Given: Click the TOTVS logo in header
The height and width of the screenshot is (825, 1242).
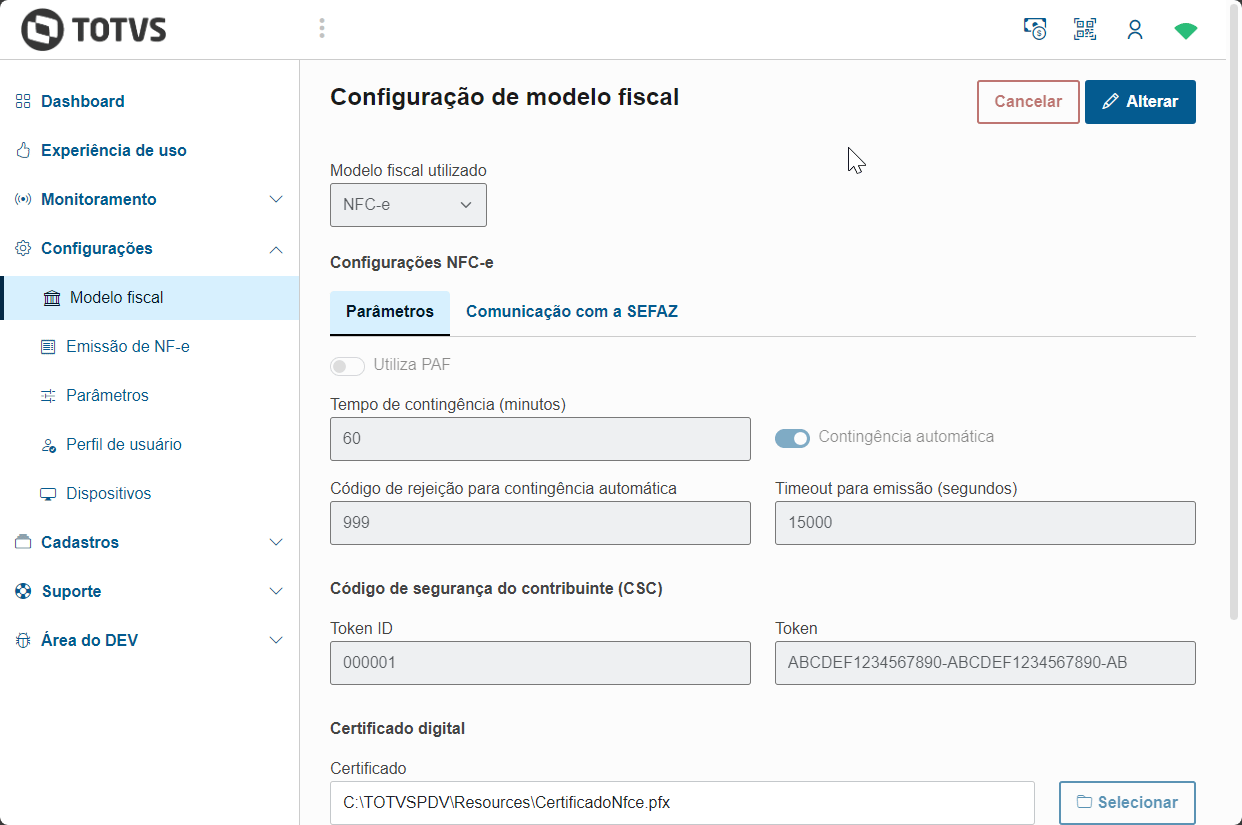Looking at the screenshot, I should pyautogui.click(x=94, y=29).
